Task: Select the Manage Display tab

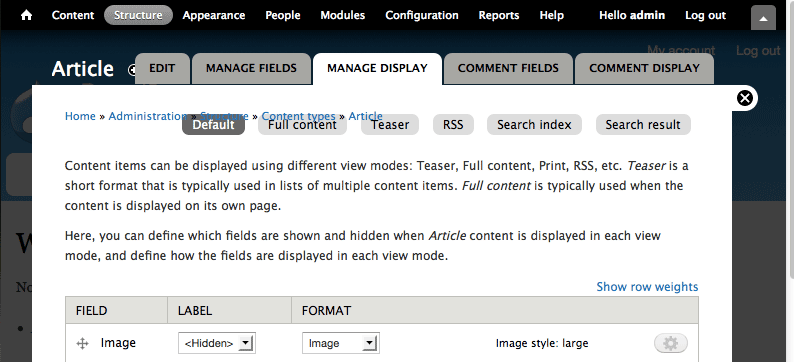Action: point(377,68)
